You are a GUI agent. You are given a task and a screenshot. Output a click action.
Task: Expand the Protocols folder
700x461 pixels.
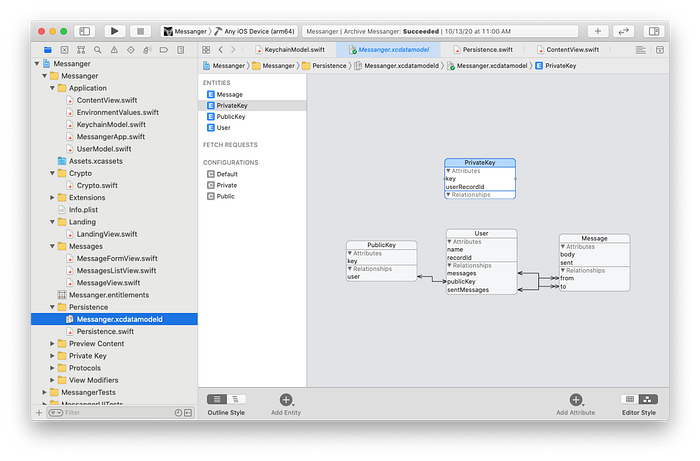pos(52,368)
